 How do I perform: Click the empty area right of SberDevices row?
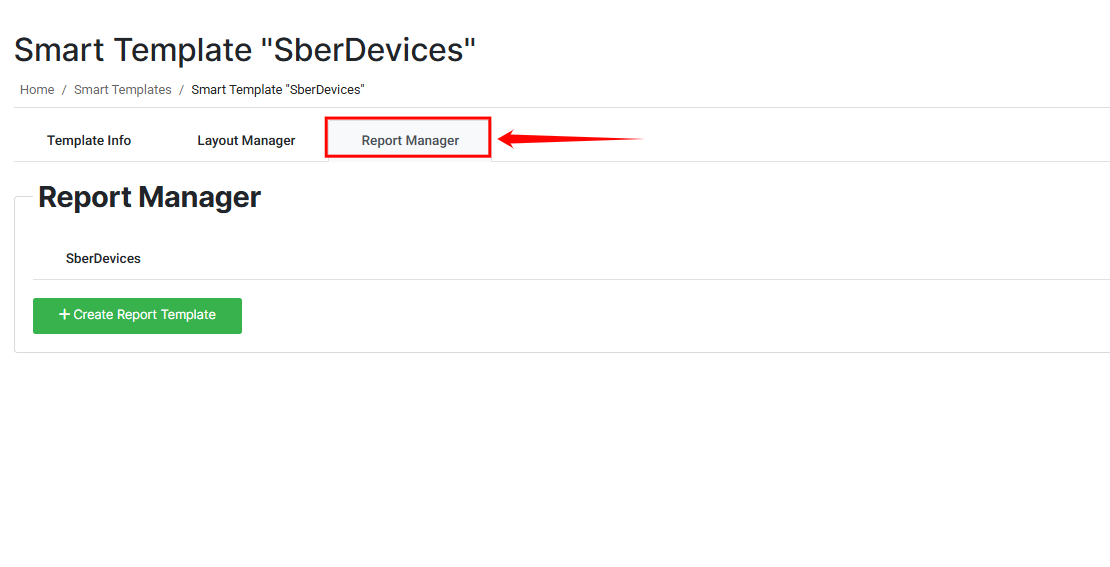point(600,259)
